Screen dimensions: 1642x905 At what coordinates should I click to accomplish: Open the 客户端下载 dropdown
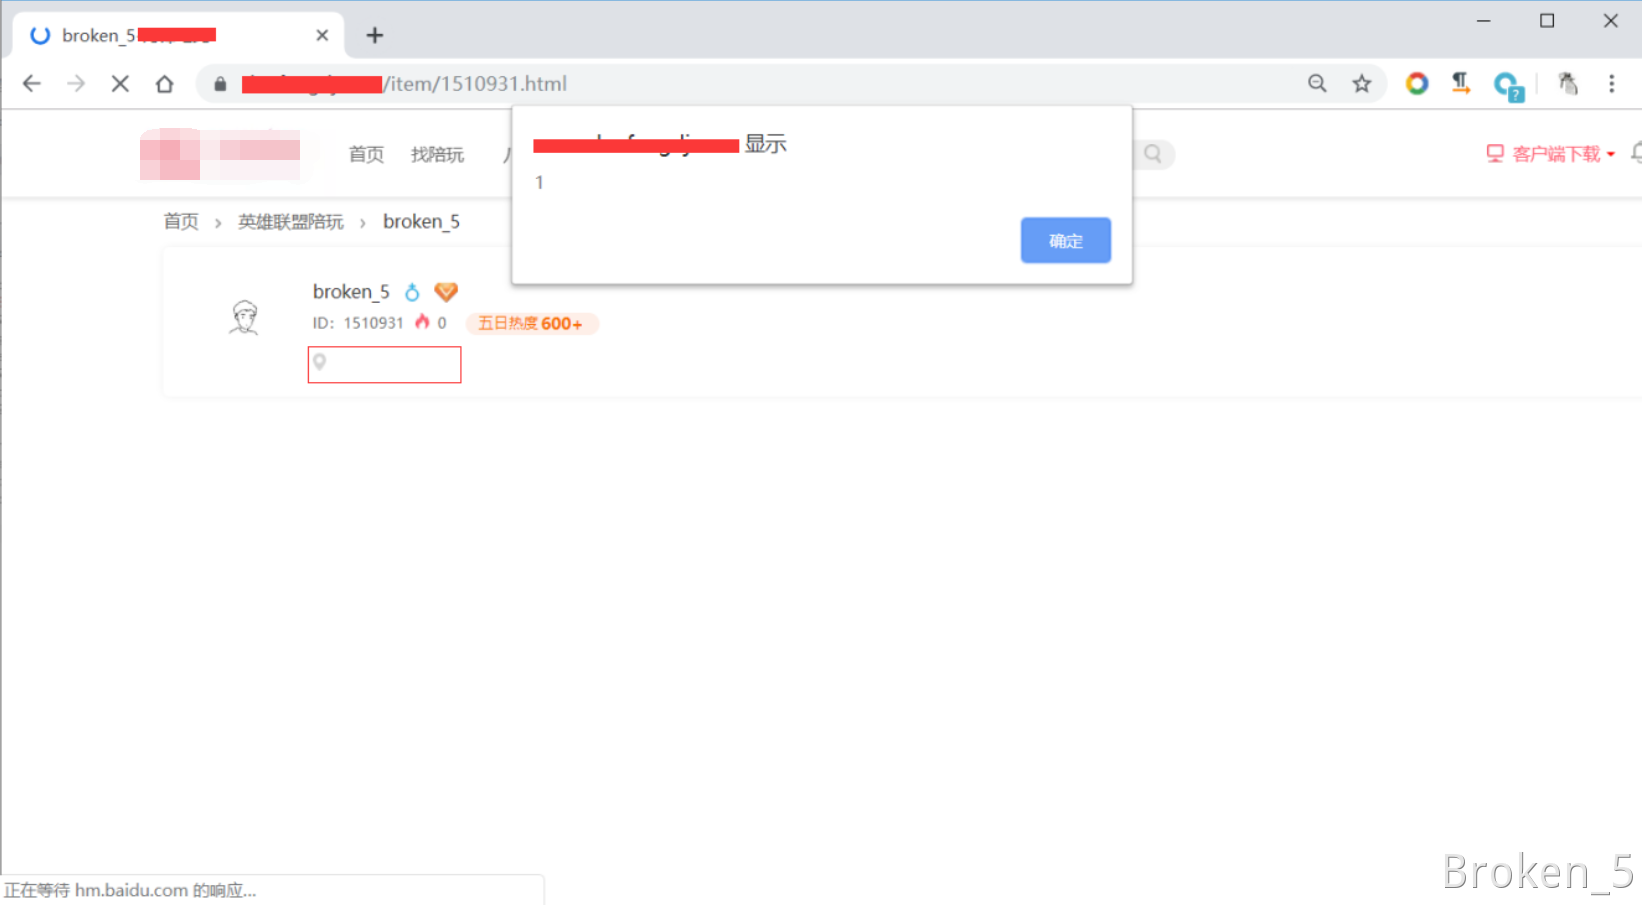point(1551,154)
